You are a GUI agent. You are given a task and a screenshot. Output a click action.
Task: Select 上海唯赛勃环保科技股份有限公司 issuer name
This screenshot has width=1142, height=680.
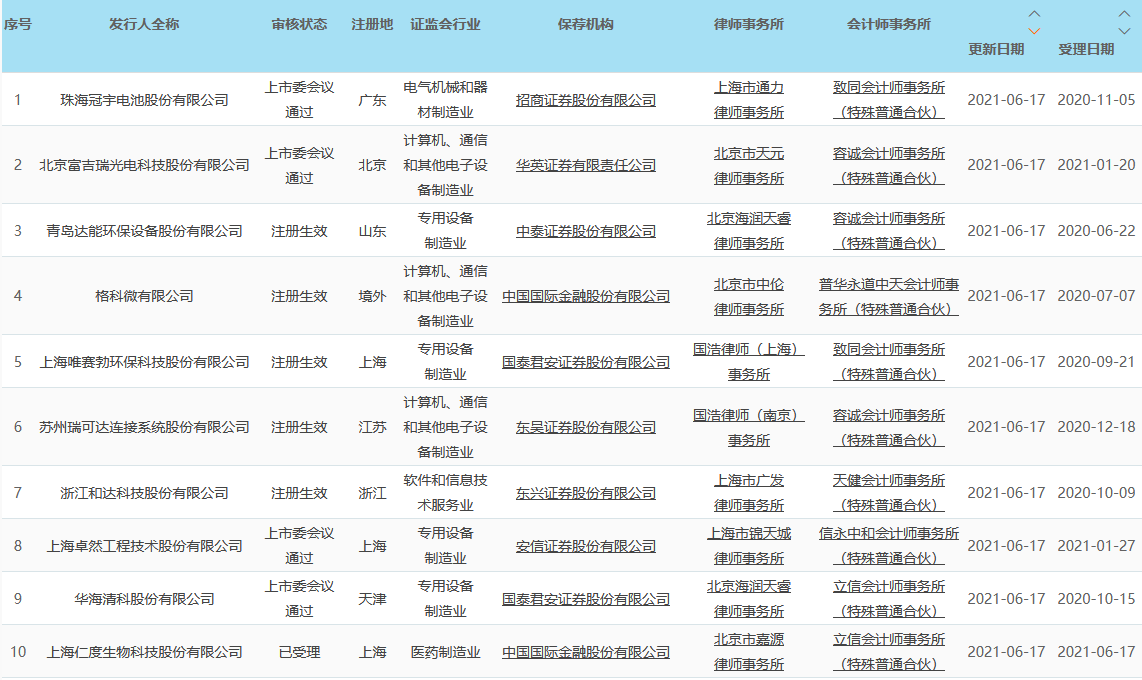click(x=144, y=362)
